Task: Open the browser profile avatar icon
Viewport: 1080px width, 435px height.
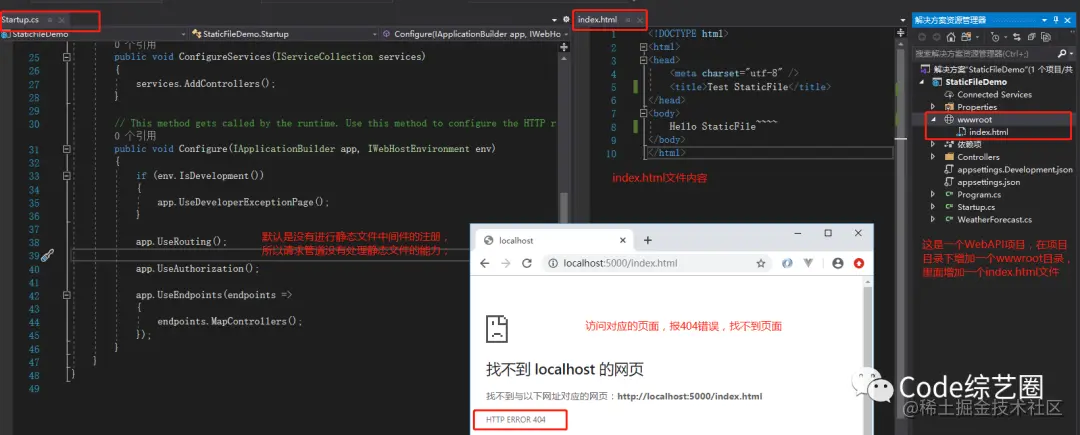Action: (x=838, y=264)
